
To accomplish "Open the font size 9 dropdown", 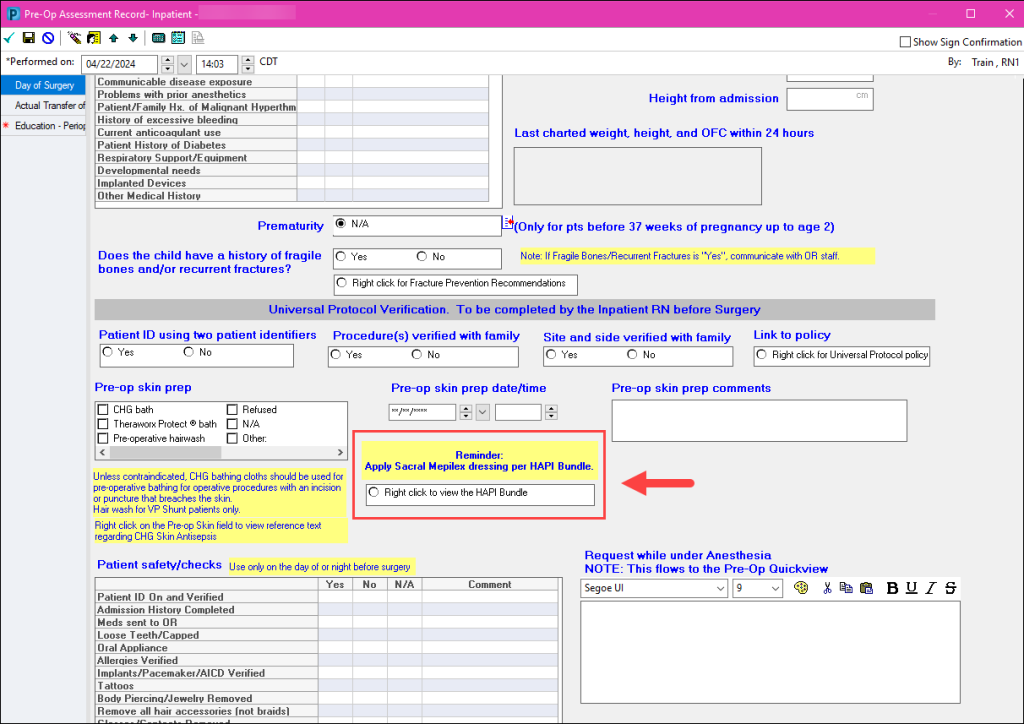I will coord(775,588).
